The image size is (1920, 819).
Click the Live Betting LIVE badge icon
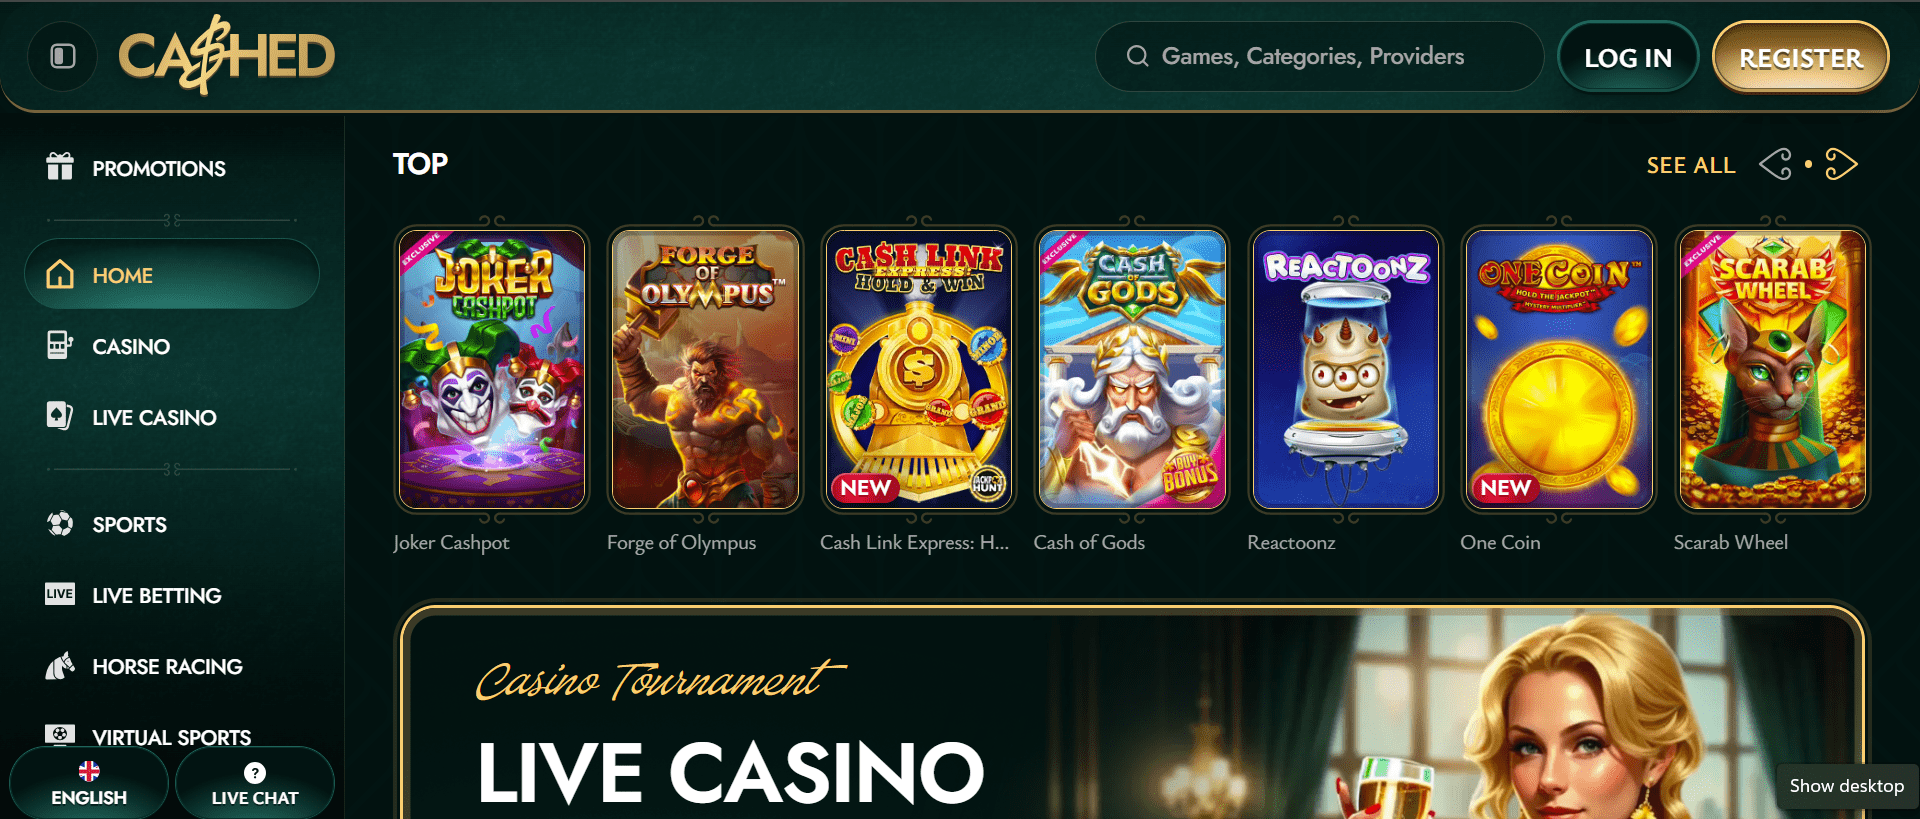coord(60,594)
